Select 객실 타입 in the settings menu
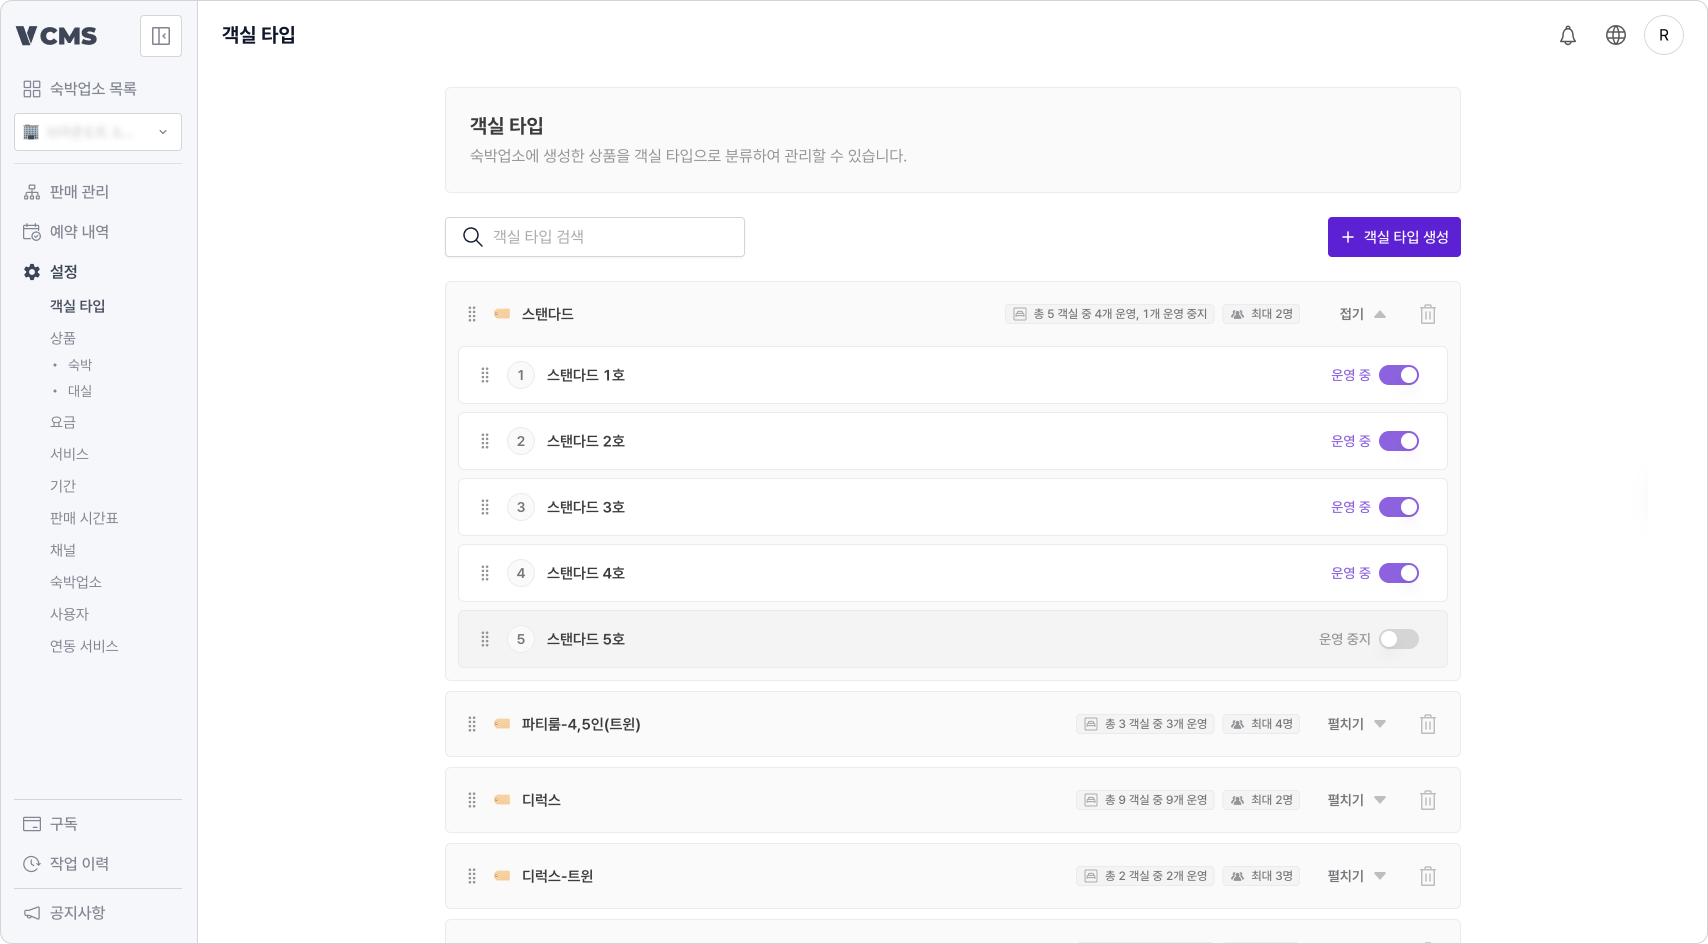The image size is (1708, 944). 77,305
